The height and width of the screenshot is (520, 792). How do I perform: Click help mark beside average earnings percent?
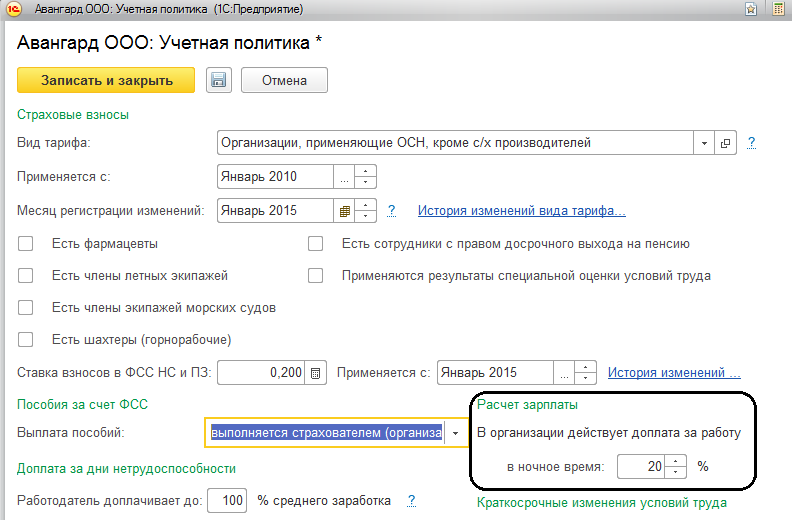pyautogui.click(x=411, y=500)
